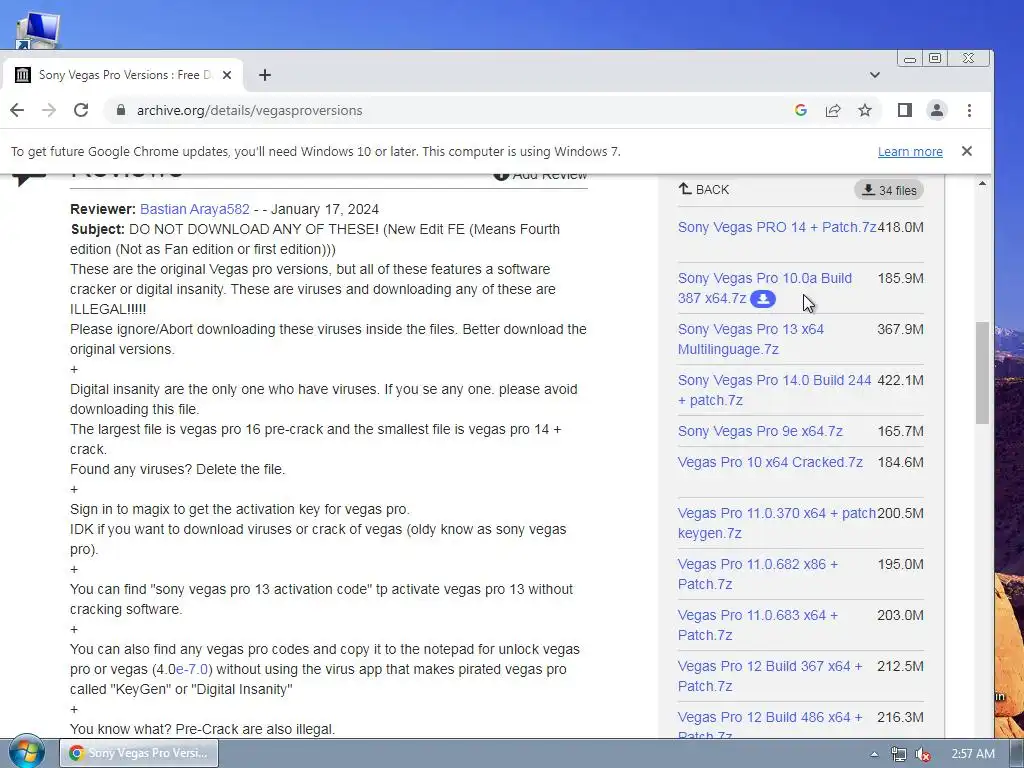Image resolution: width=1024 pixels, height=768 pixels.
Task: View site information via the lock icon
Action: tap(120, 110)
